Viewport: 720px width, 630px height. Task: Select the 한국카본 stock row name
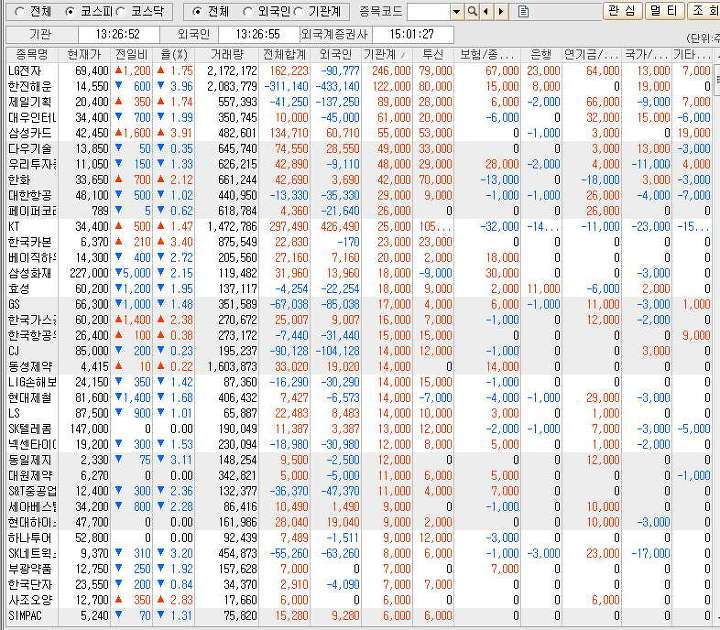click(x=32, y=242)
